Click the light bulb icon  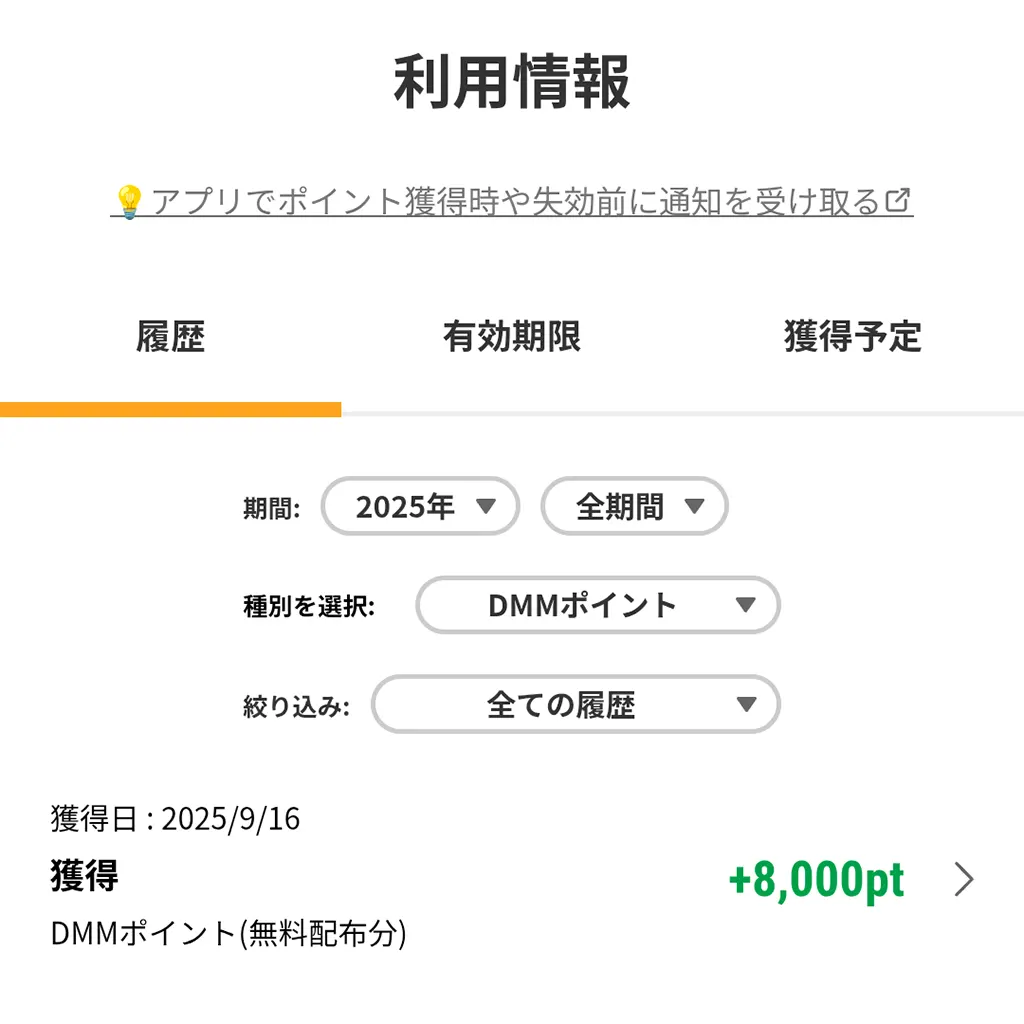coord(128,202)
